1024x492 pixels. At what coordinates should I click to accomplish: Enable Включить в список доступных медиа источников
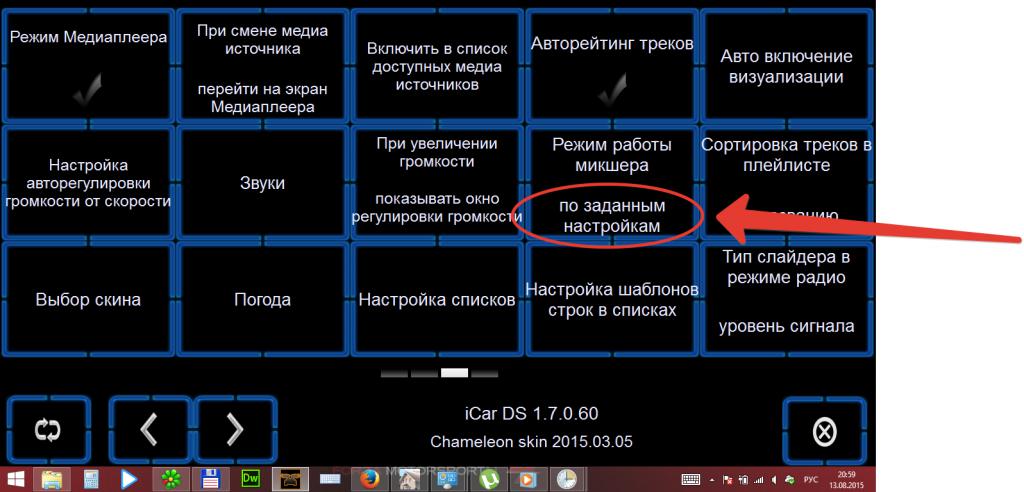[x=437, y=66]
